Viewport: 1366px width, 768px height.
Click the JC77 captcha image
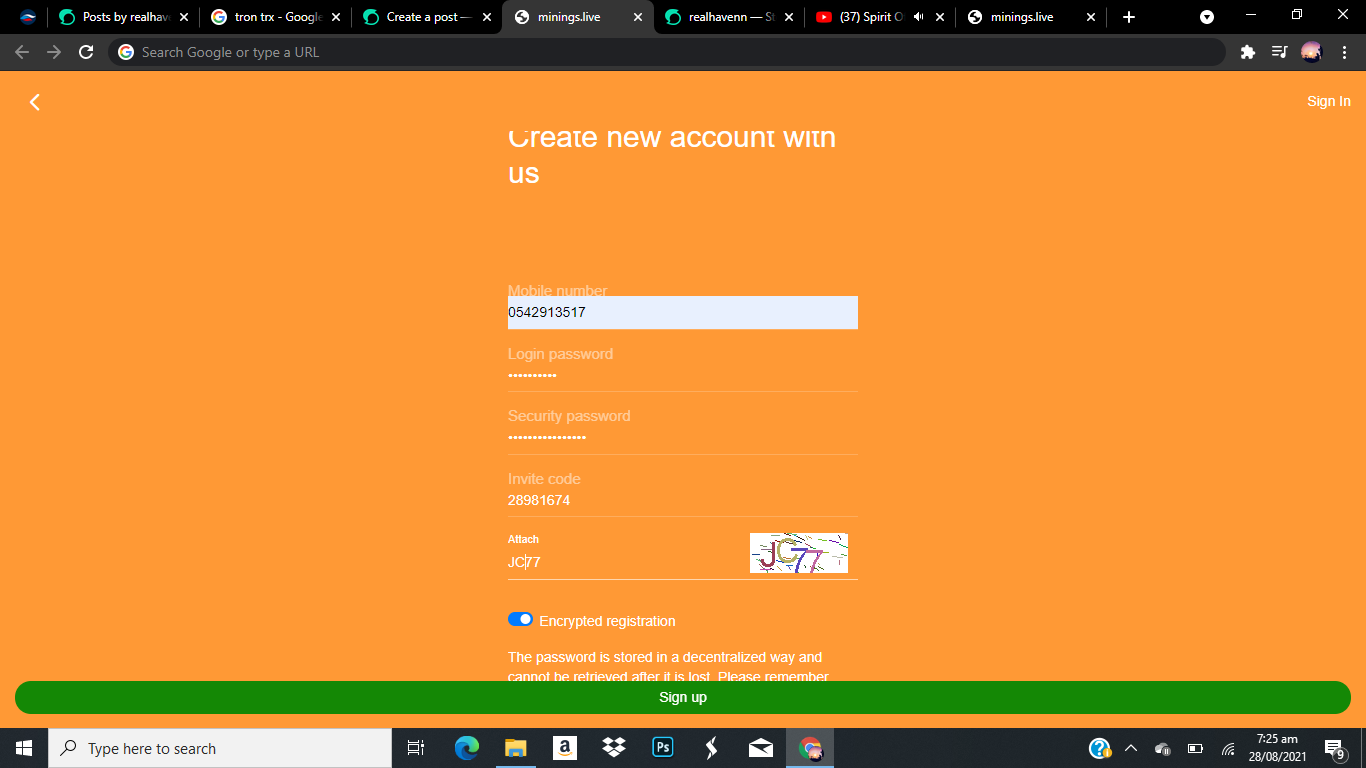(798, 553)
